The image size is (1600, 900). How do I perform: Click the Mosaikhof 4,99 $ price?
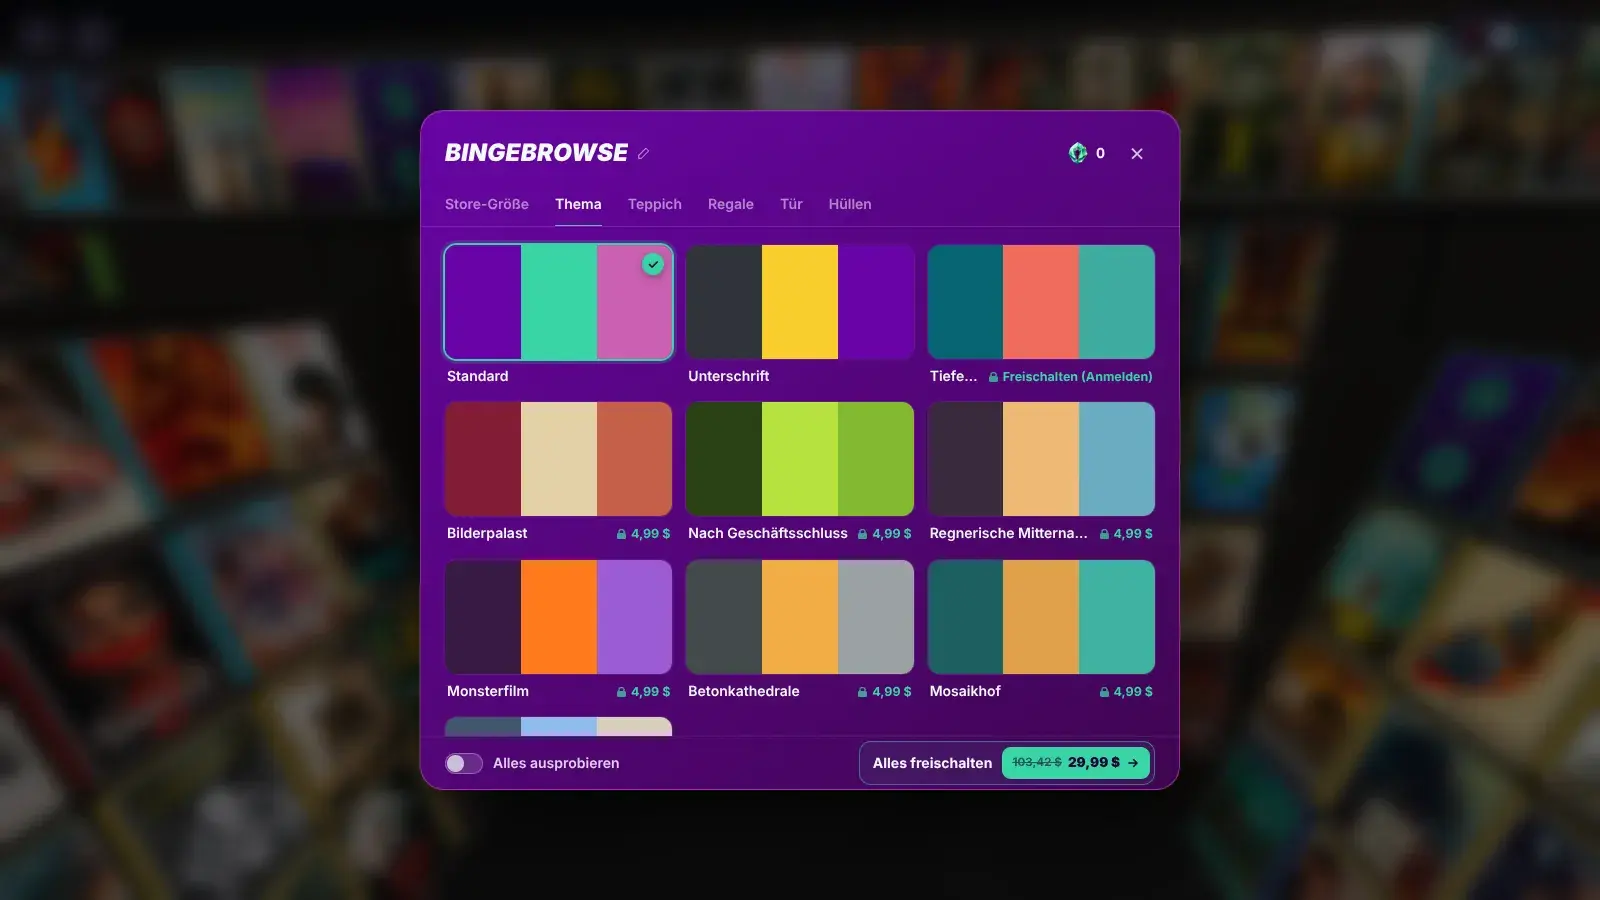pos(1126,692)
